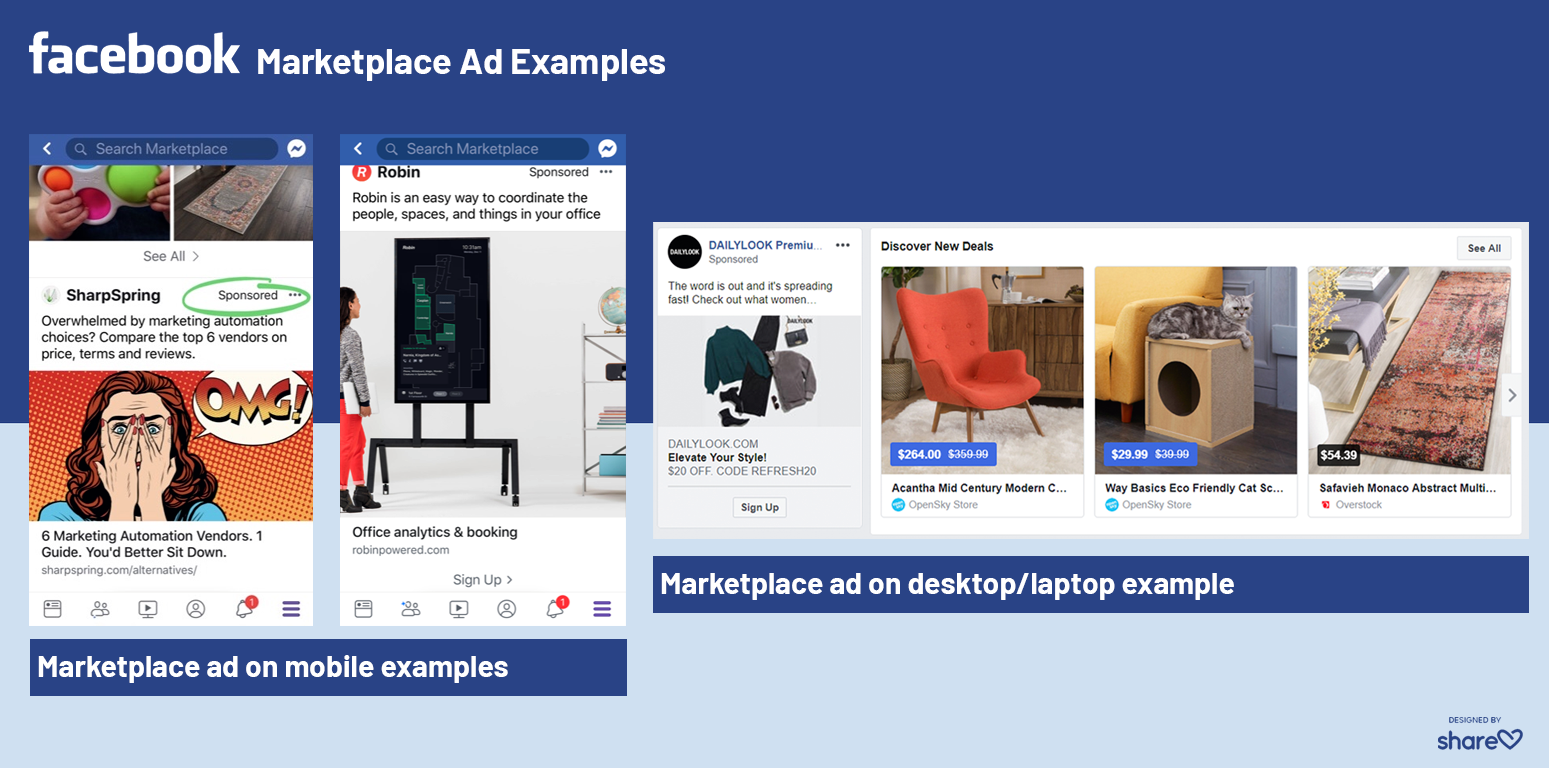This screenshot has width=1549, height=768.
Task: Open Messenger icon in Robin mobile screenshot
Action: pyautogui.click(x=607, y=149)
